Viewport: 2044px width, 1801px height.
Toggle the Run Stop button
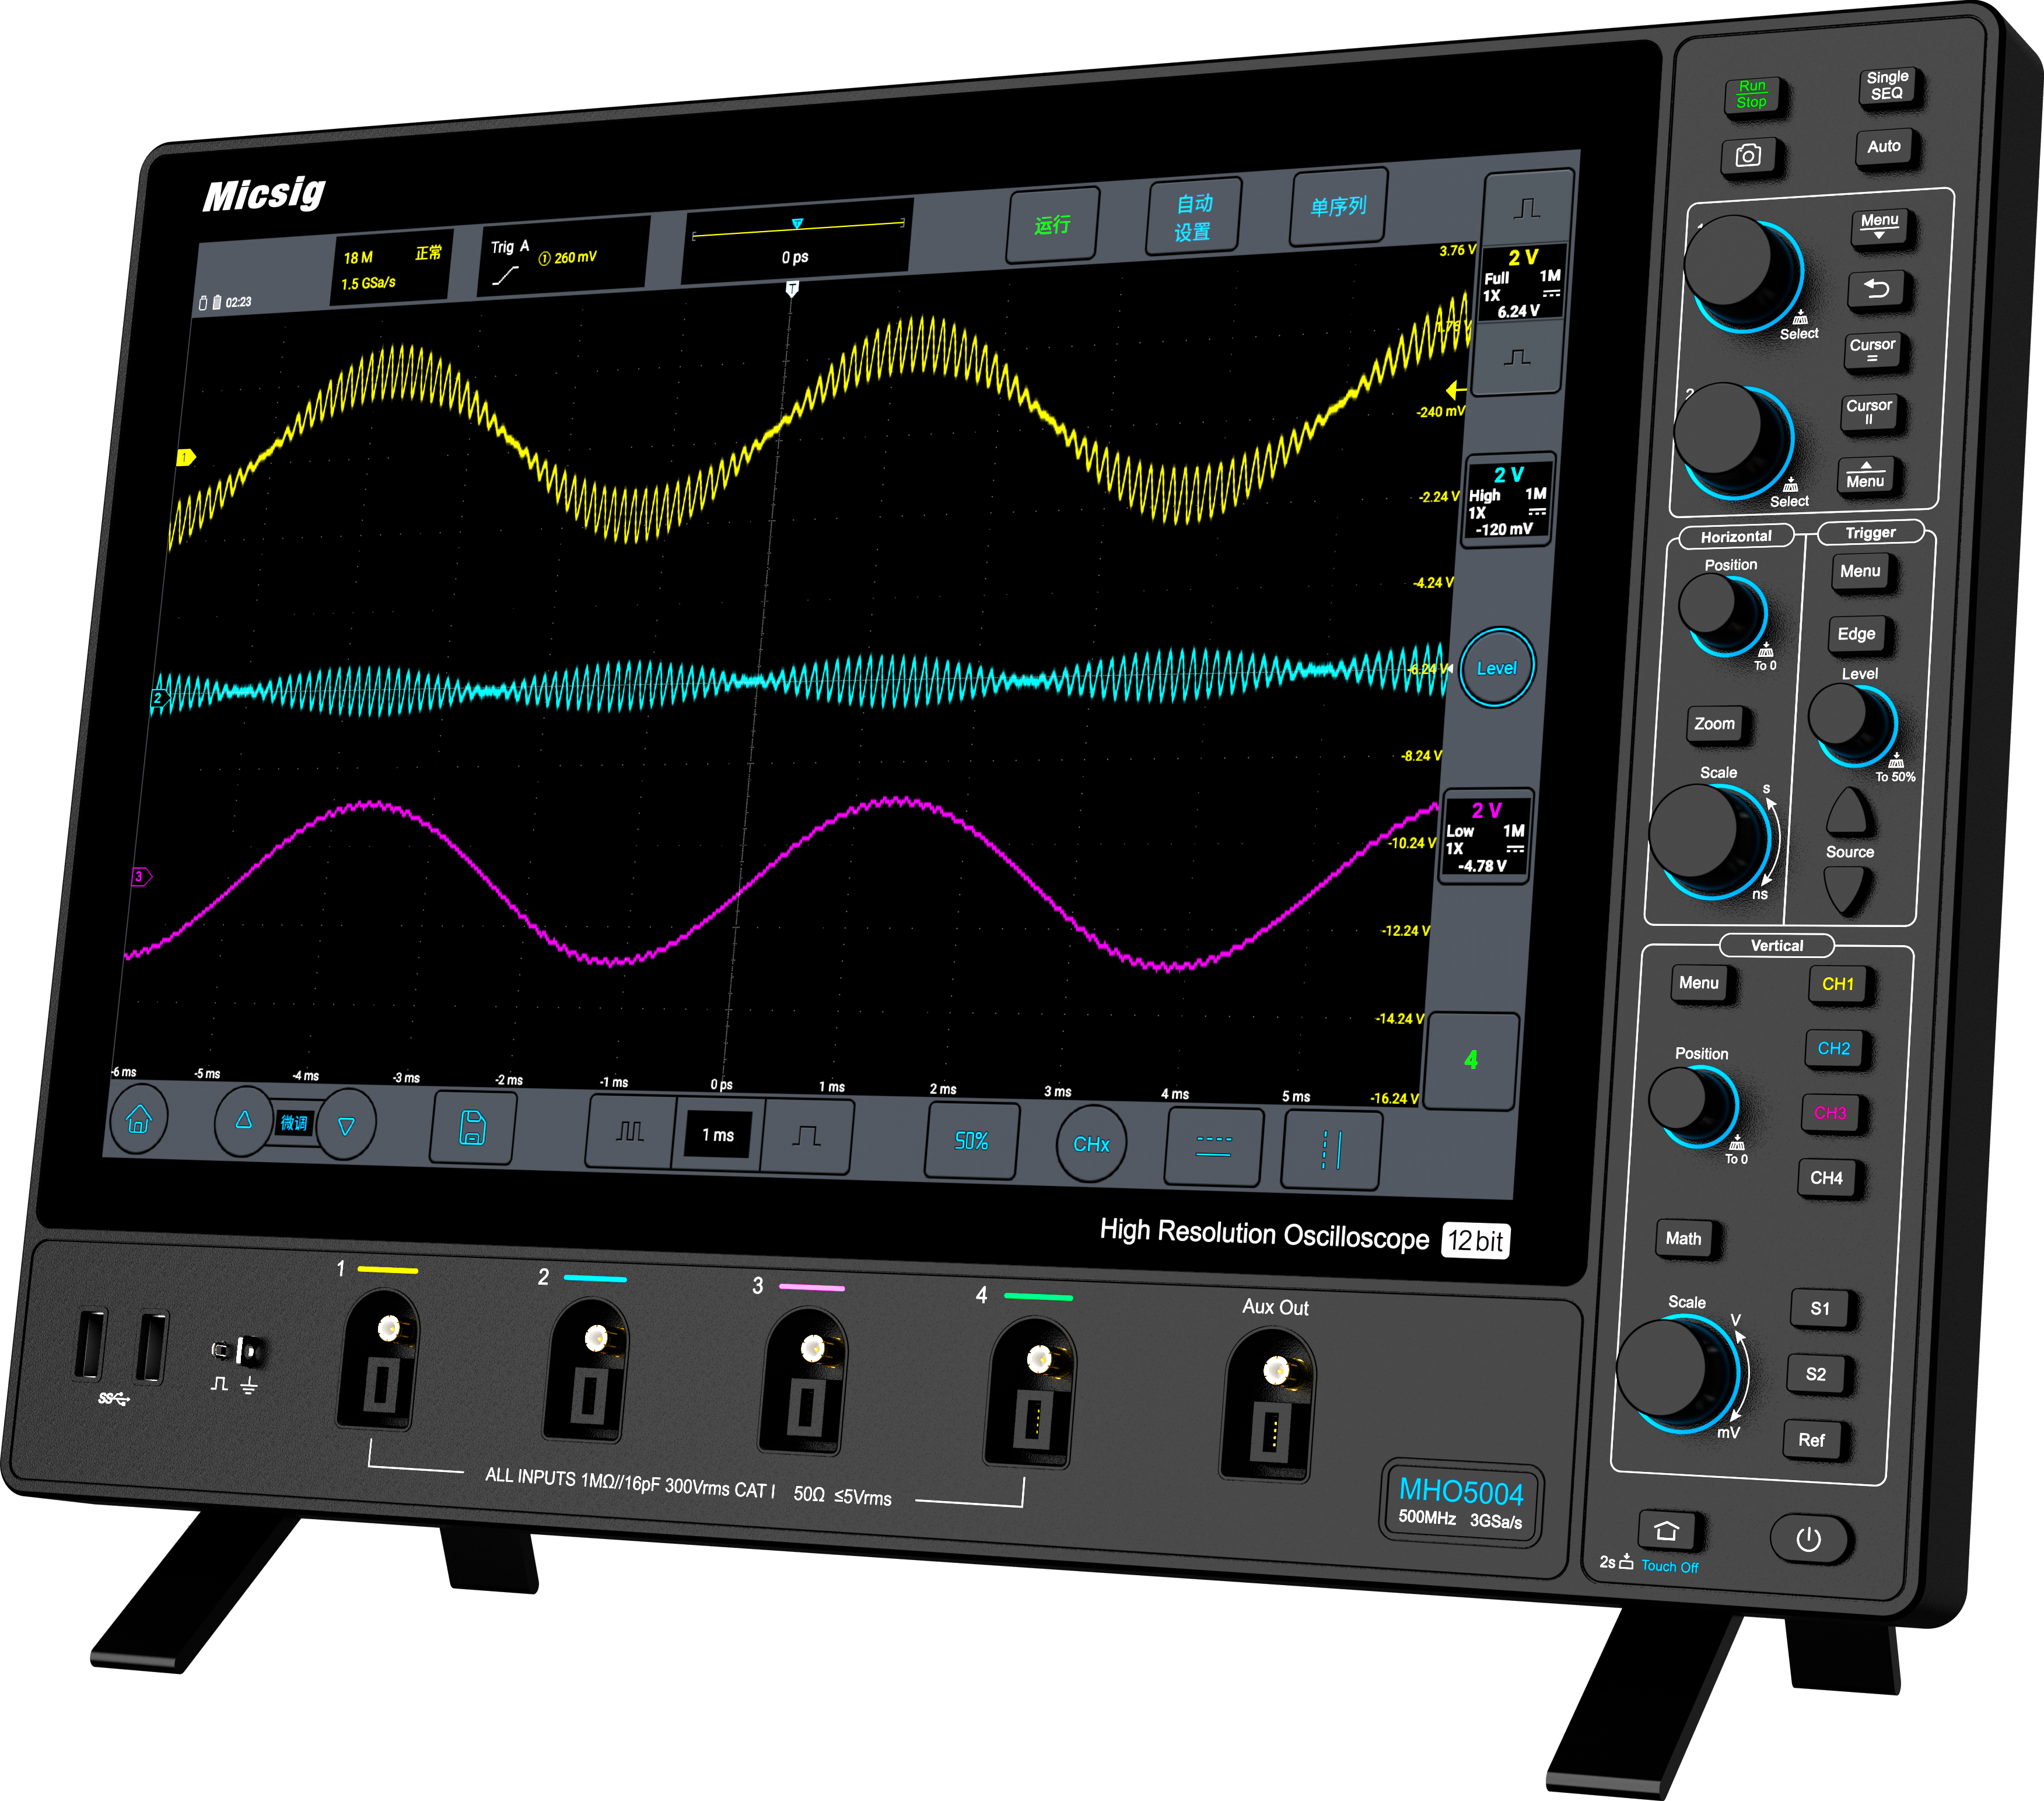1751,95
